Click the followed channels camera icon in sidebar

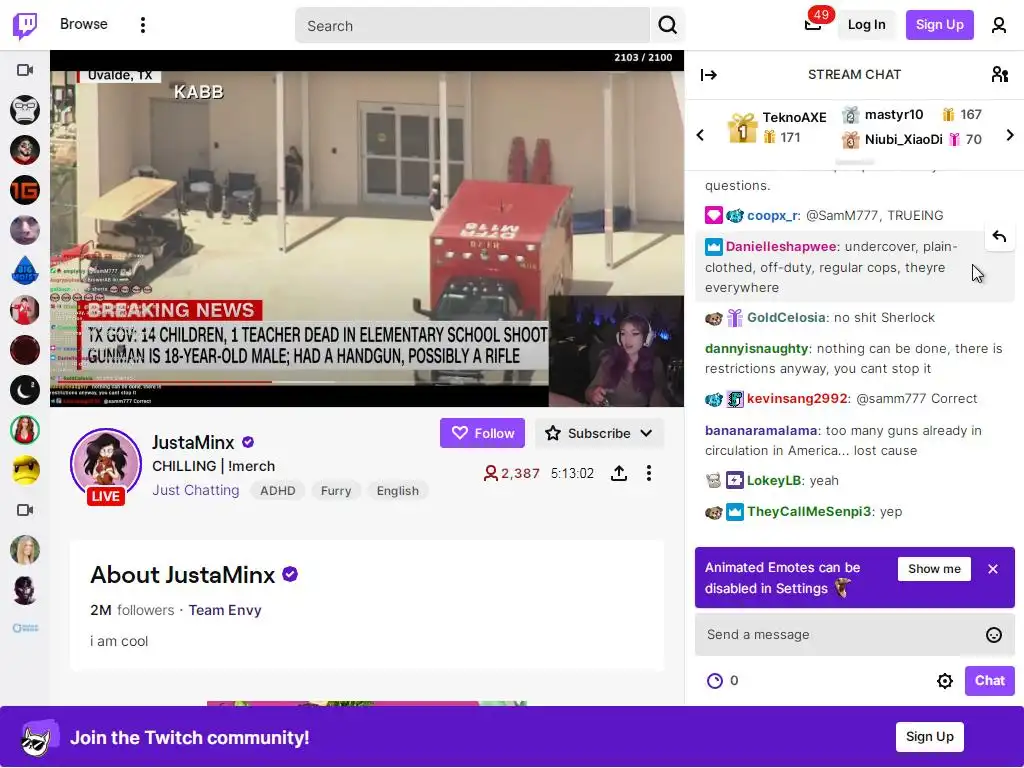tap(25, 70)
